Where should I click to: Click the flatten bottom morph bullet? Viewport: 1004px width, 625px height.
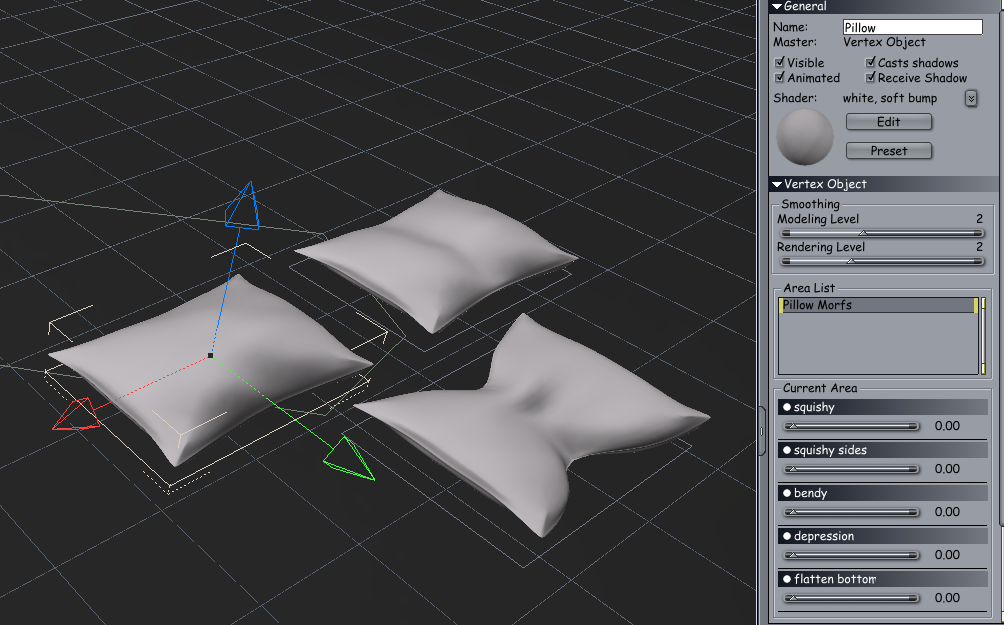coord(787,579)
